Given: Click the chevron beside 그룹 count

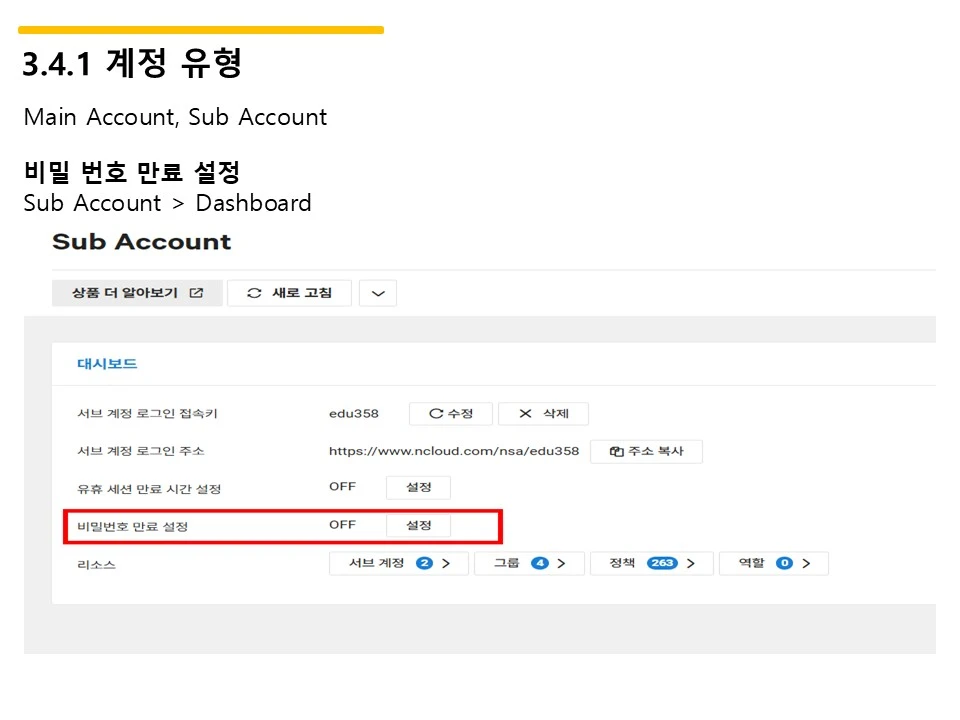Looking at the screenshot, I should (561, 563).
